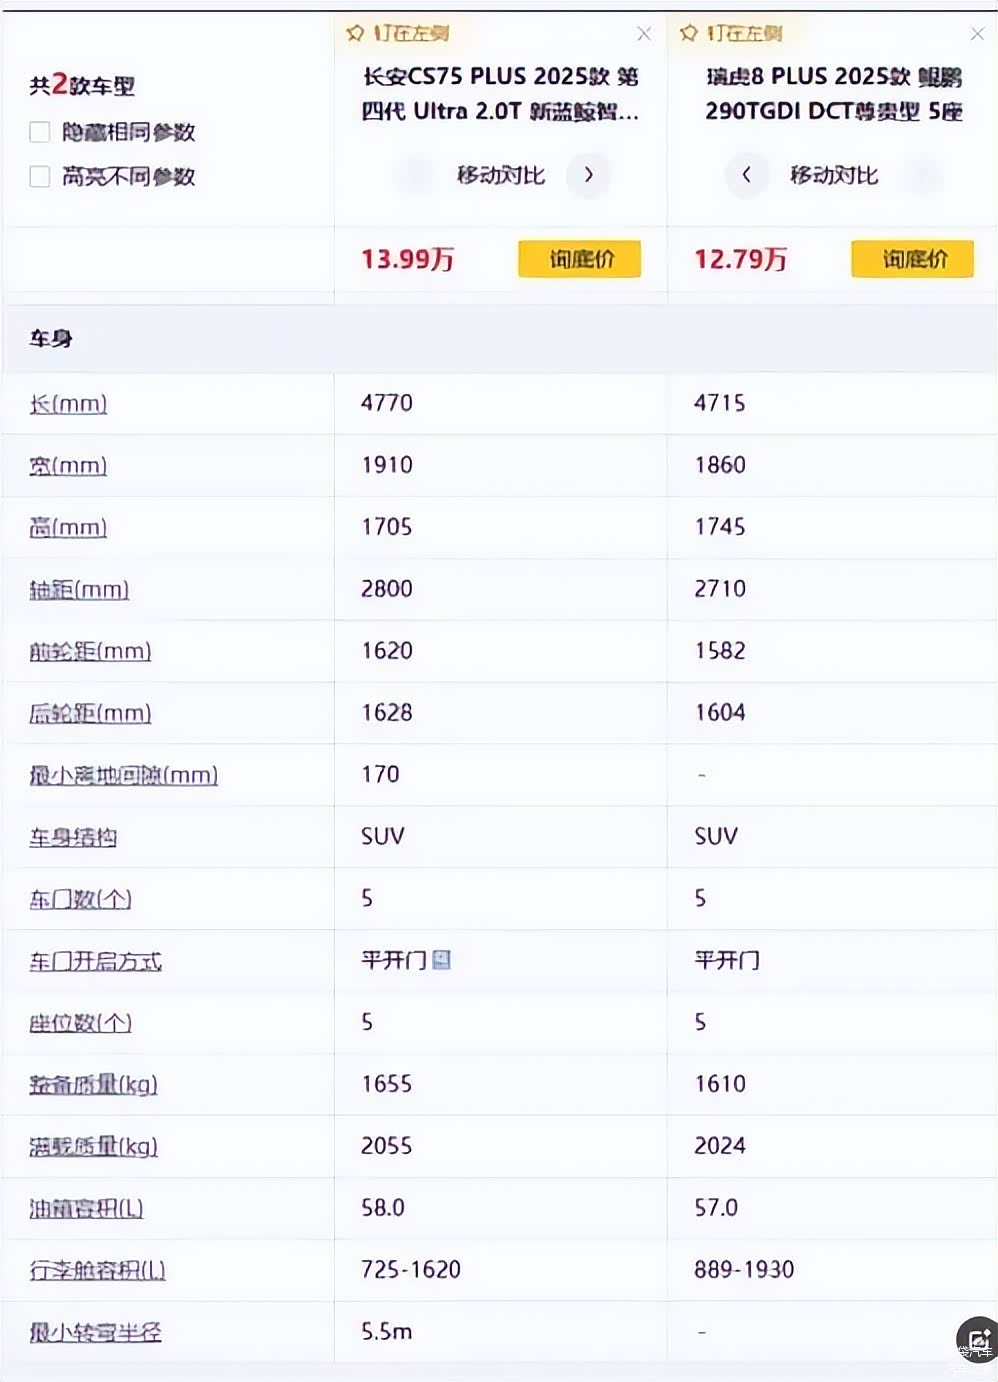Image resolution: width=998 pixels, height=1382 pixels.
Task: Click 询底价 for the 12.79万 model
Action: tap(912, 260)
